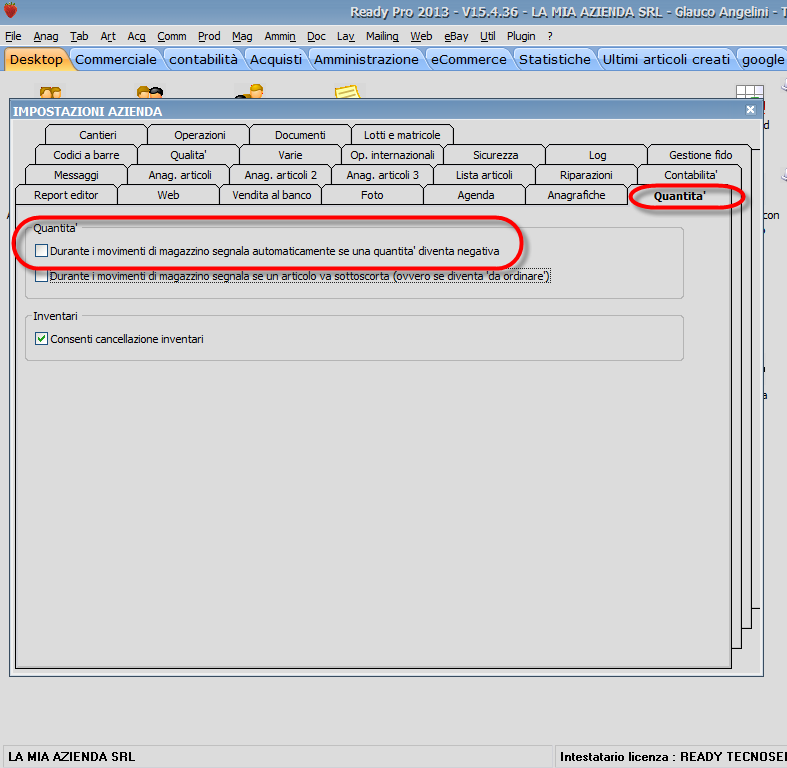Open the Plugin menu
This screenshot has width=787, height=768.
pyautogui.click(x=521, y=36)
